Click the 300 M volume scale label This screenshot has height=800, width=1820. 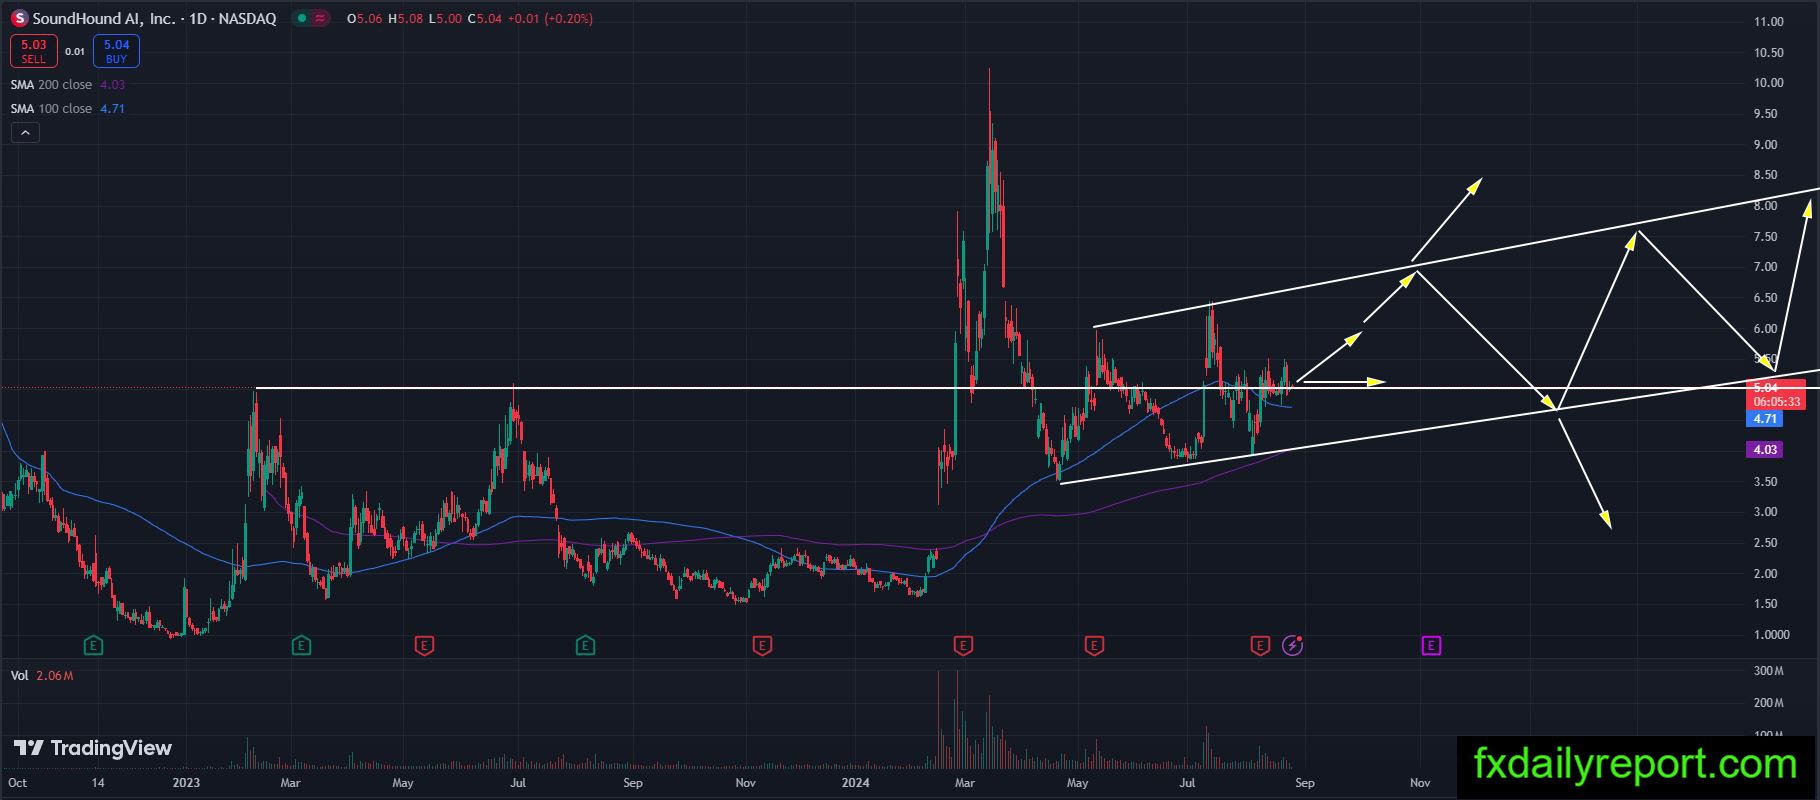pos(1769,671)
